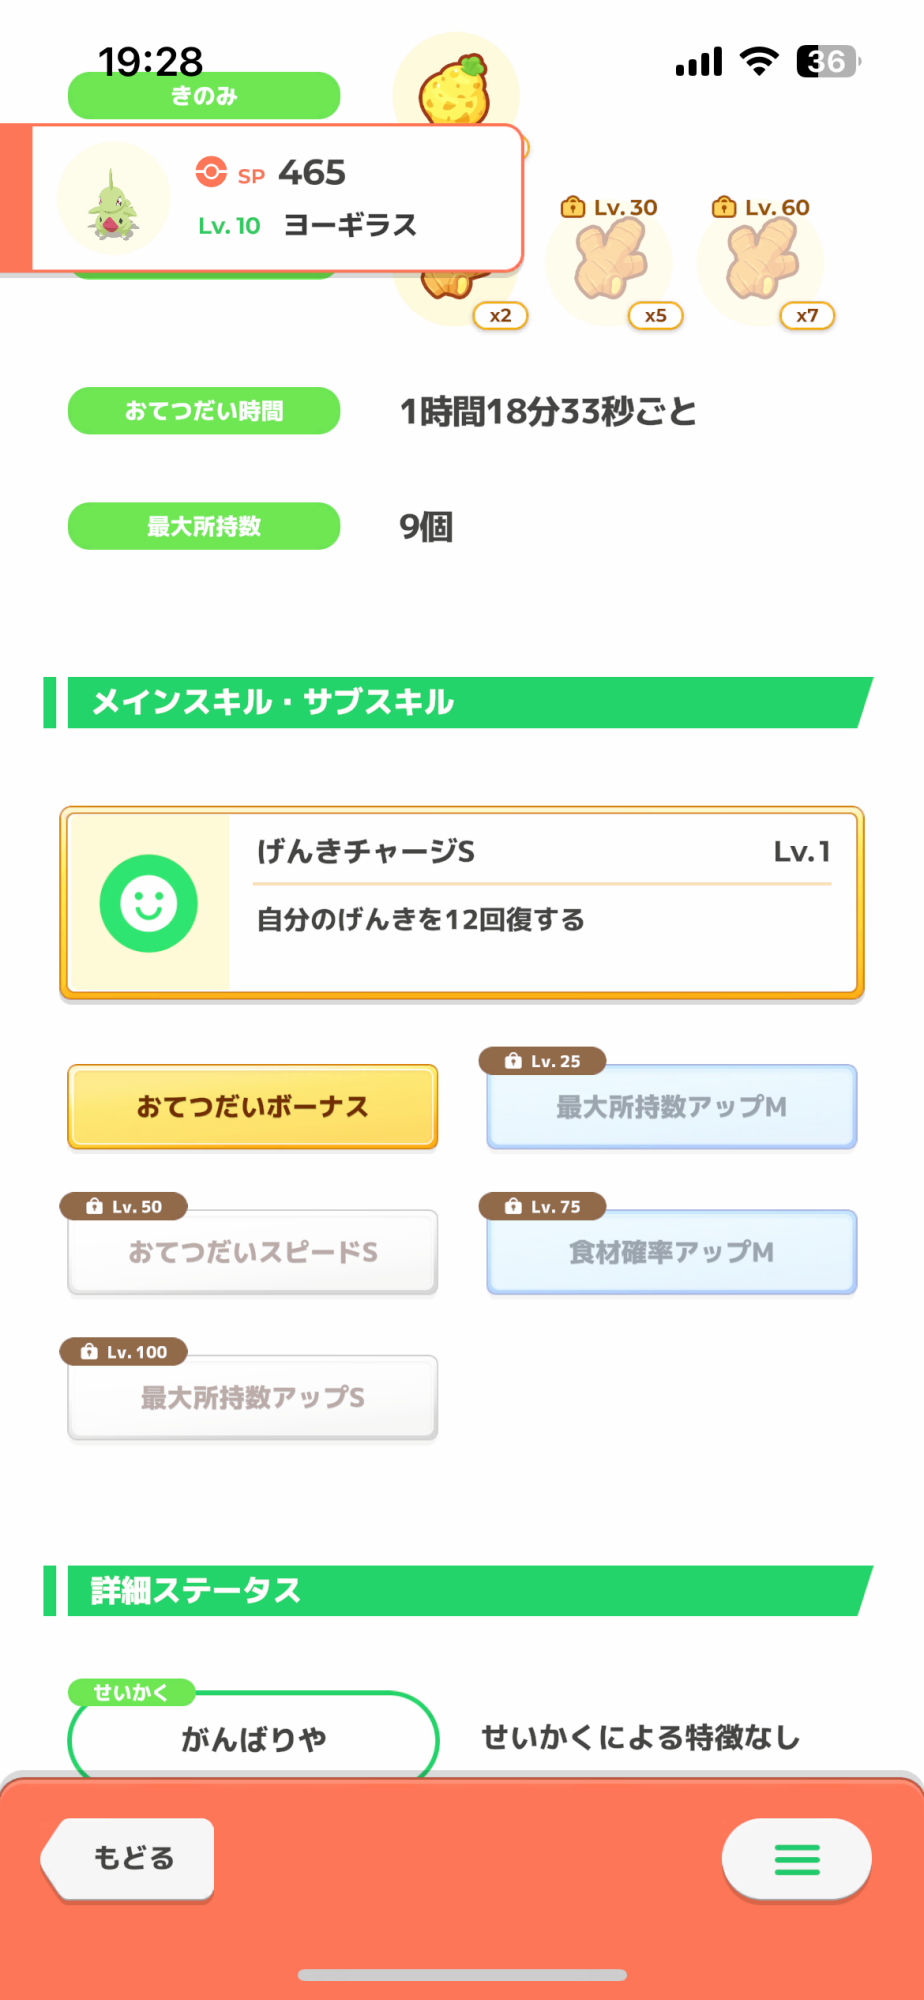
Task: Open the げんきチャージS main skill card
Action: [462, 903]
